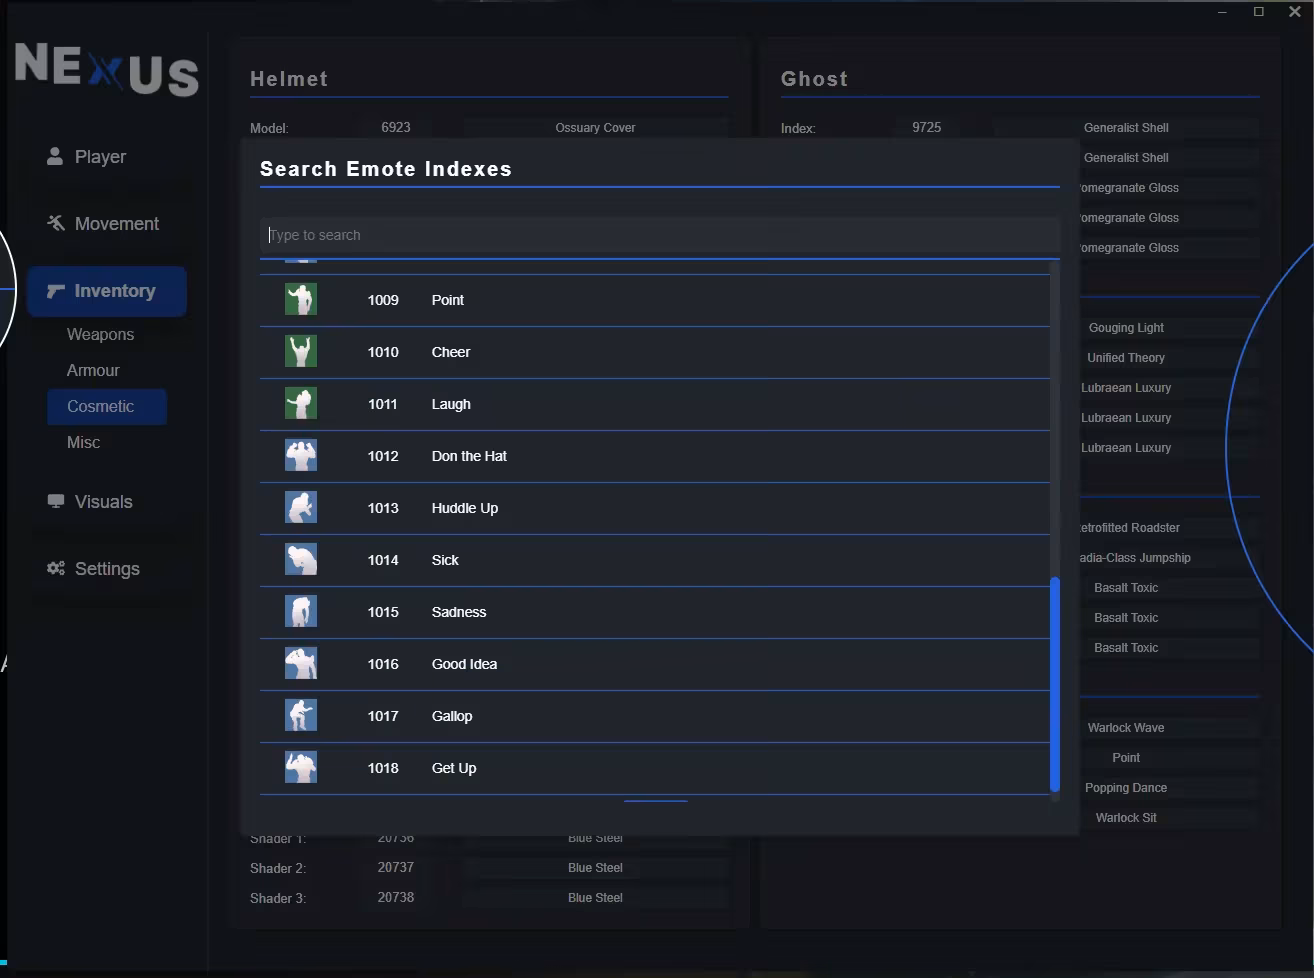Select the Point emote icon in row 1009

click(x=301, y=300)
